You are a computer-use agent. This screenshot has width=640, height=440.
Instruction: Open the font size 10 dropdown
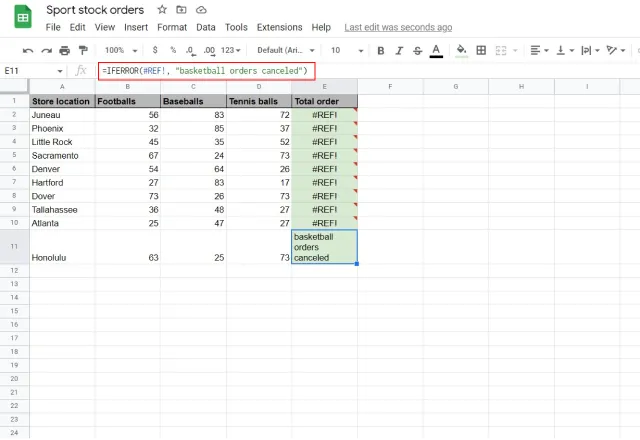click(x=347, y=50)
